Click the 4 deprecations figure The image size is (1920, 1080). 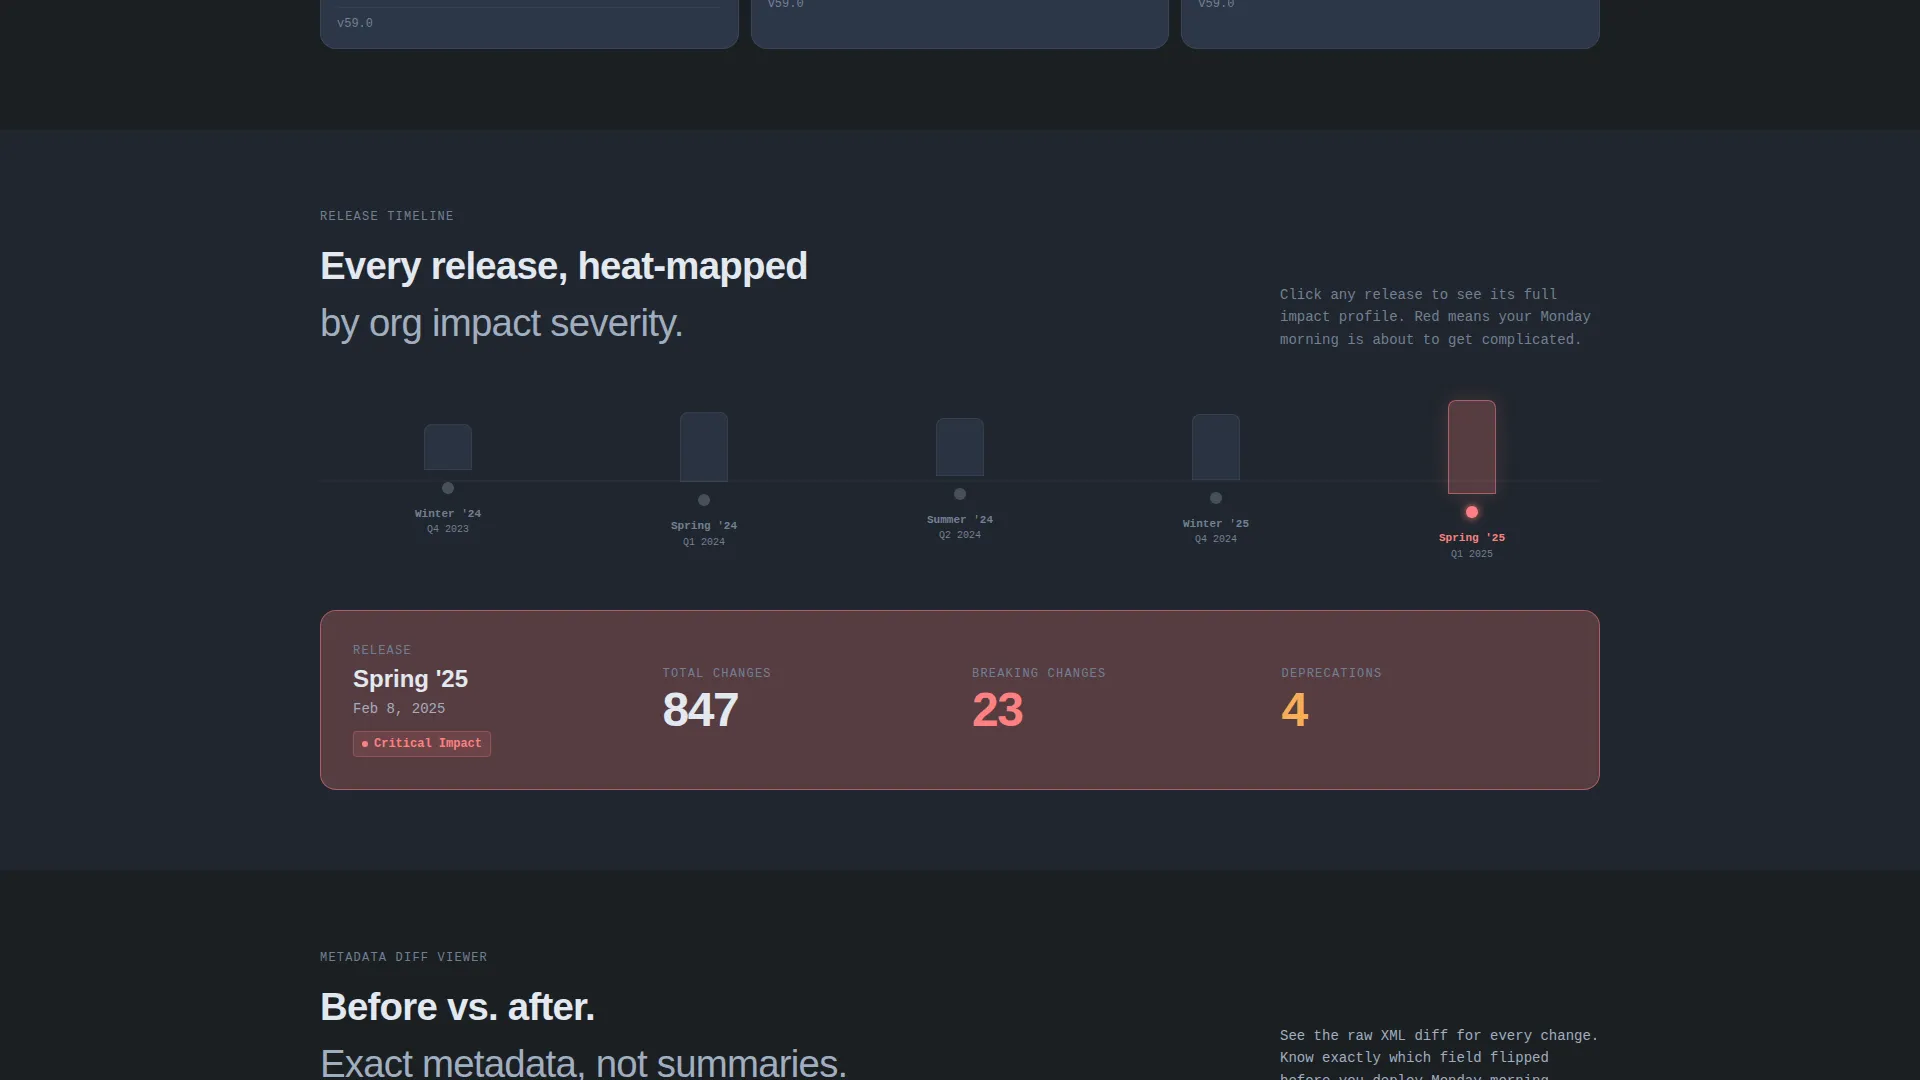coord(1294,710)
